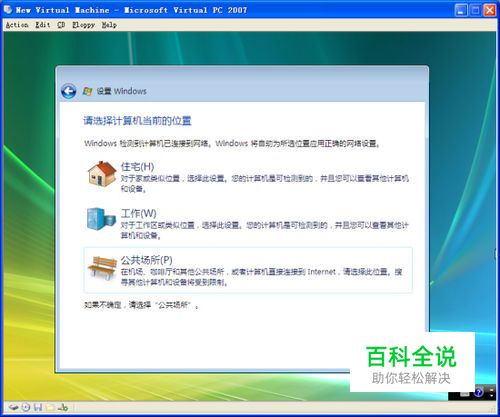Choose the 公共场所(P) public place option
The width and height of the screenshot is (500, 417).
coord(248,270)
